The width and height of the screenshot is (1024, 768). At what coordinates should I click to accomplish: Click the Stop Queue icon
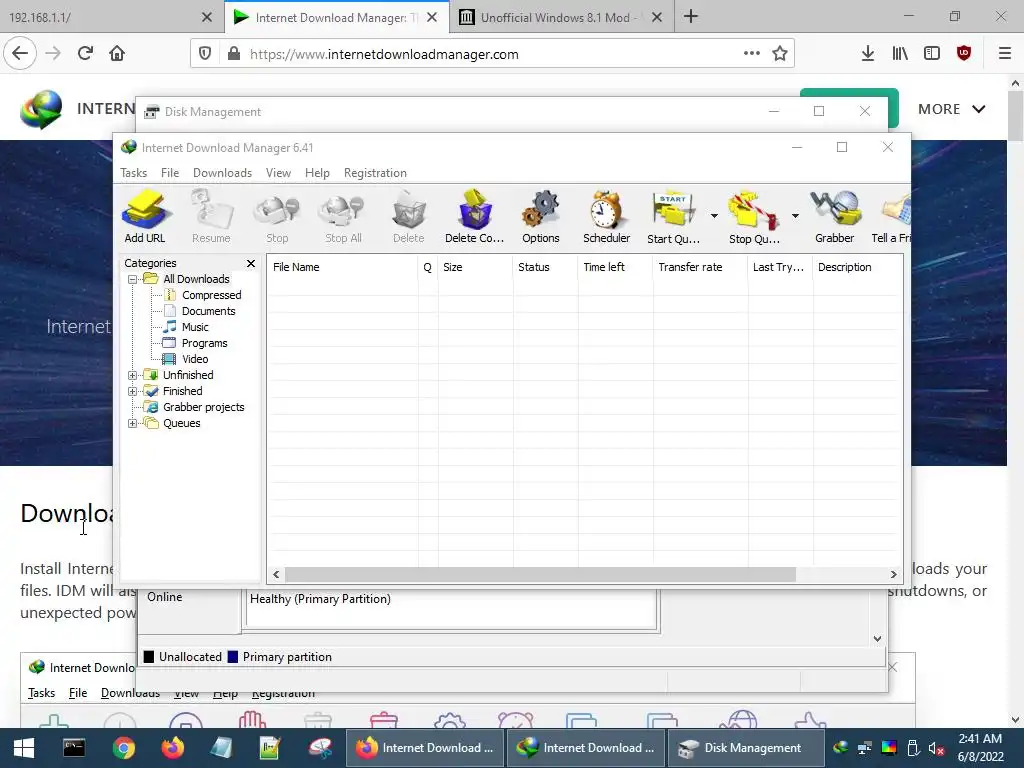[x=754, y=217]
